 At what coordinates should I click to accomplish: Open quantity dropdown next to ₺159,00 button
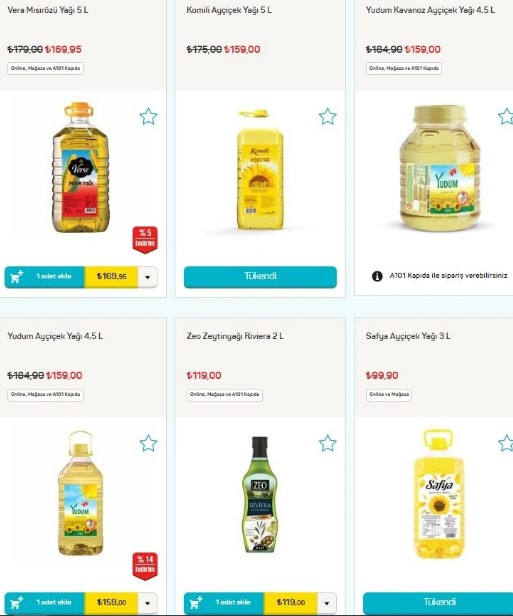(148, 603)
